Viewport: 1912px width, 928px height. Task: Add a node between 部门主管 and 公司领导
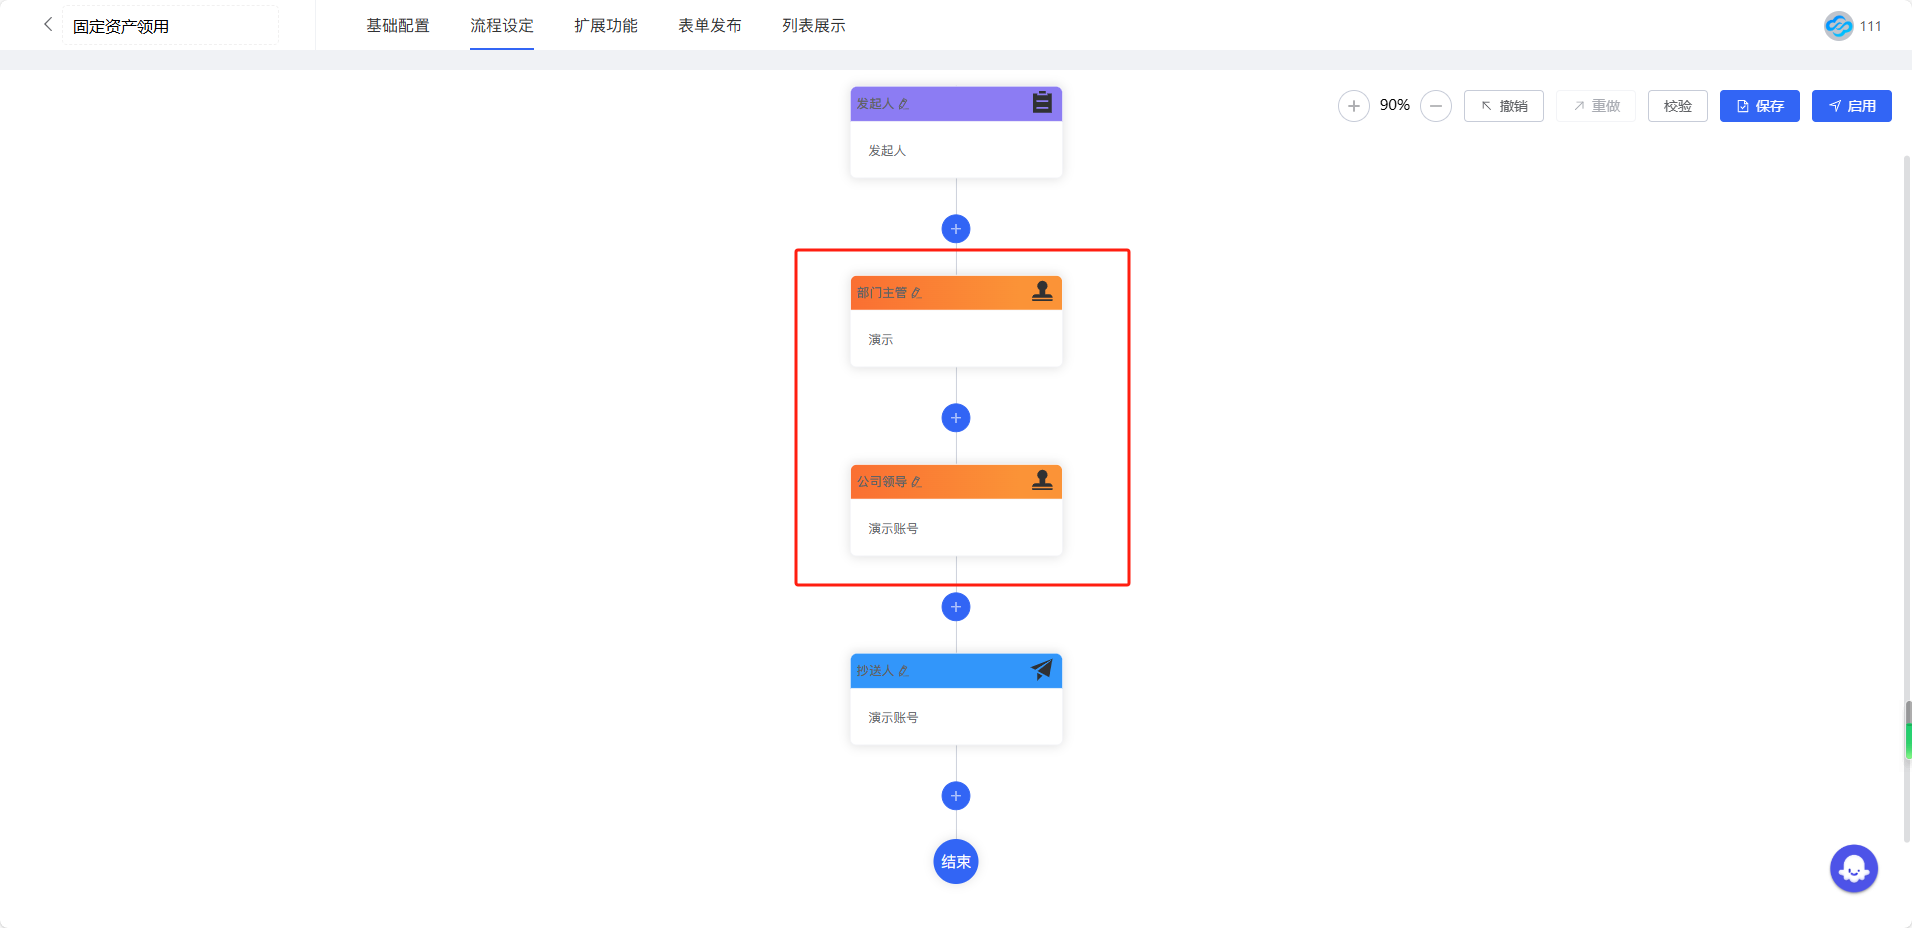click(955, 418)
